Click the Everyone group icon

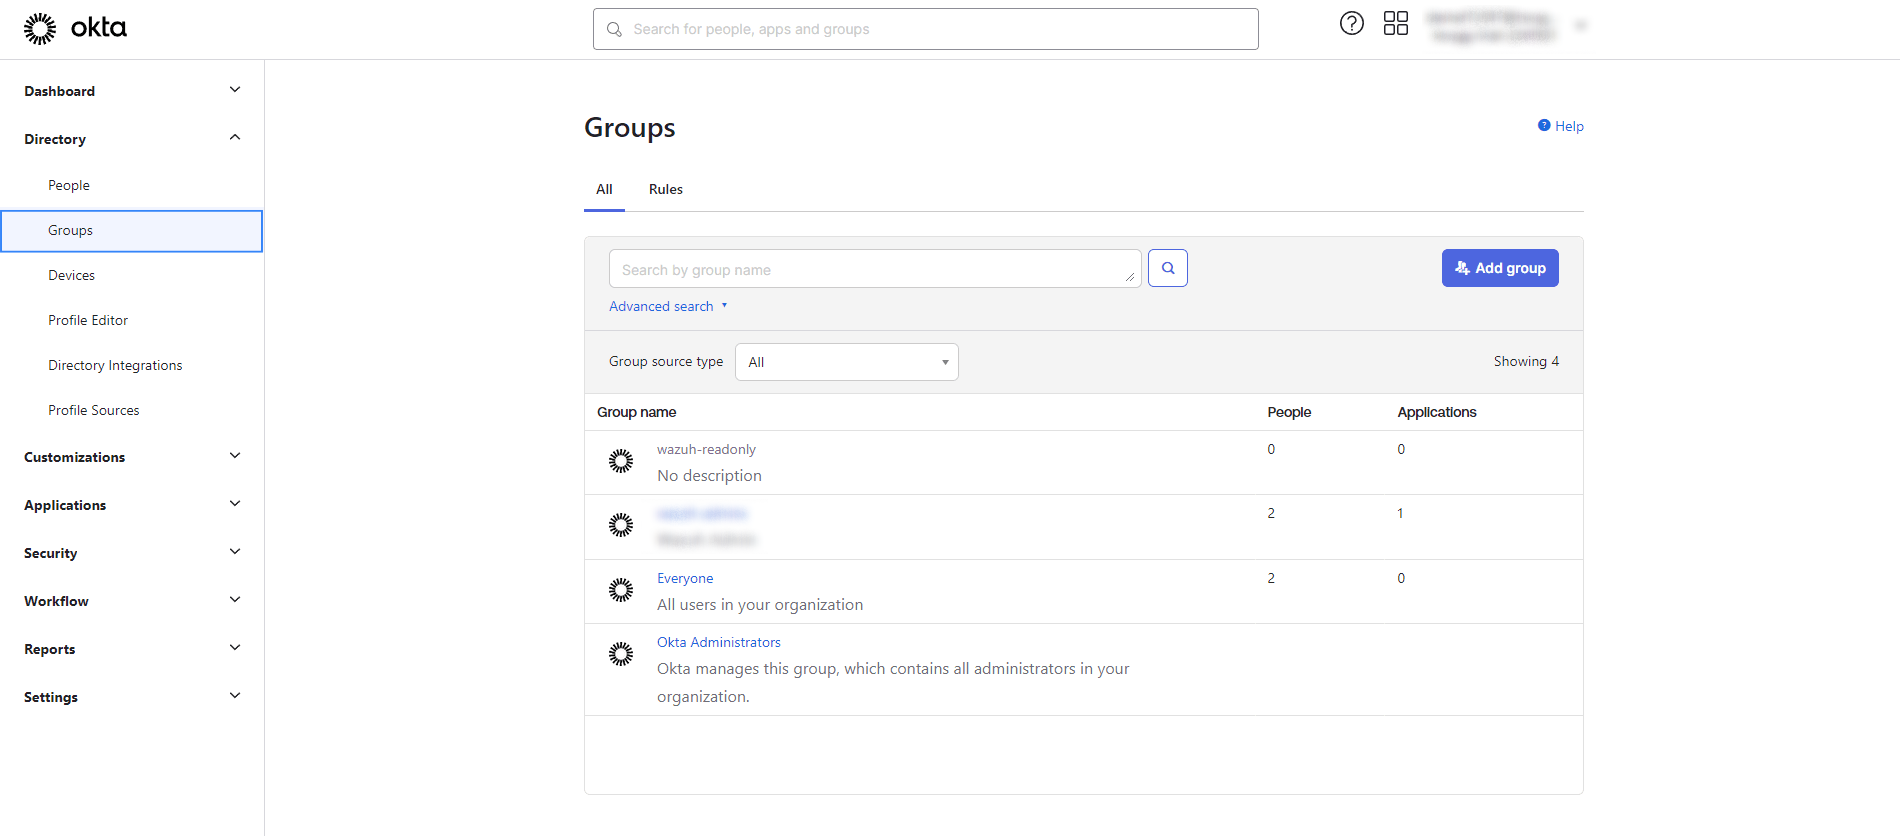coord(621,590)
